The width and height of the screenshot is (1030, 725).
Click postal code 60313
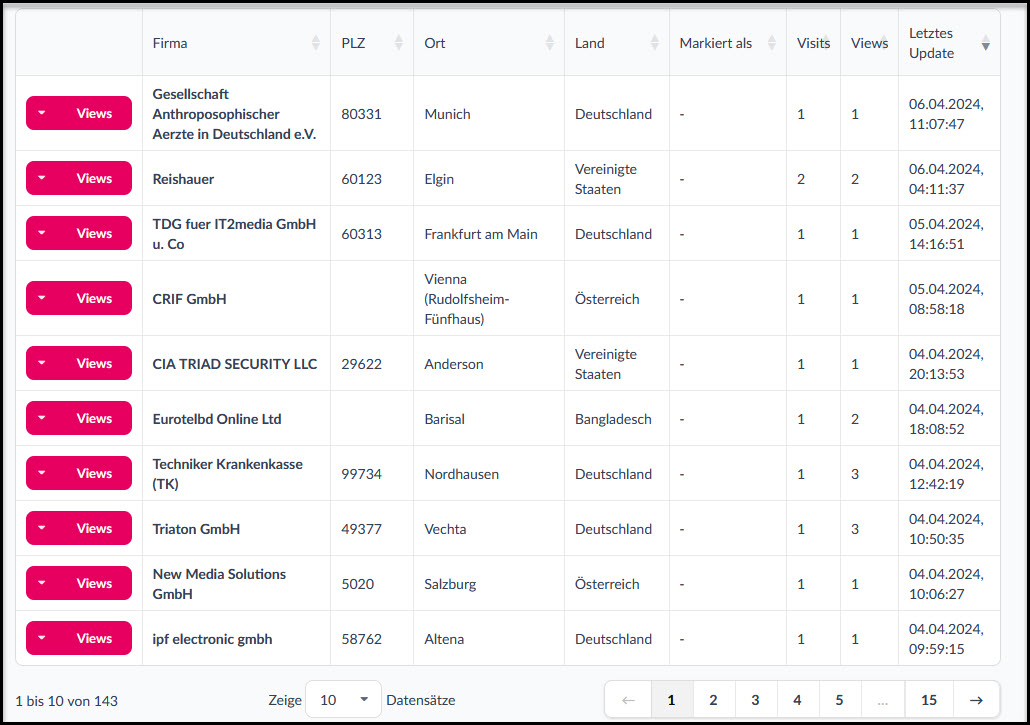[x=361, y=234]
